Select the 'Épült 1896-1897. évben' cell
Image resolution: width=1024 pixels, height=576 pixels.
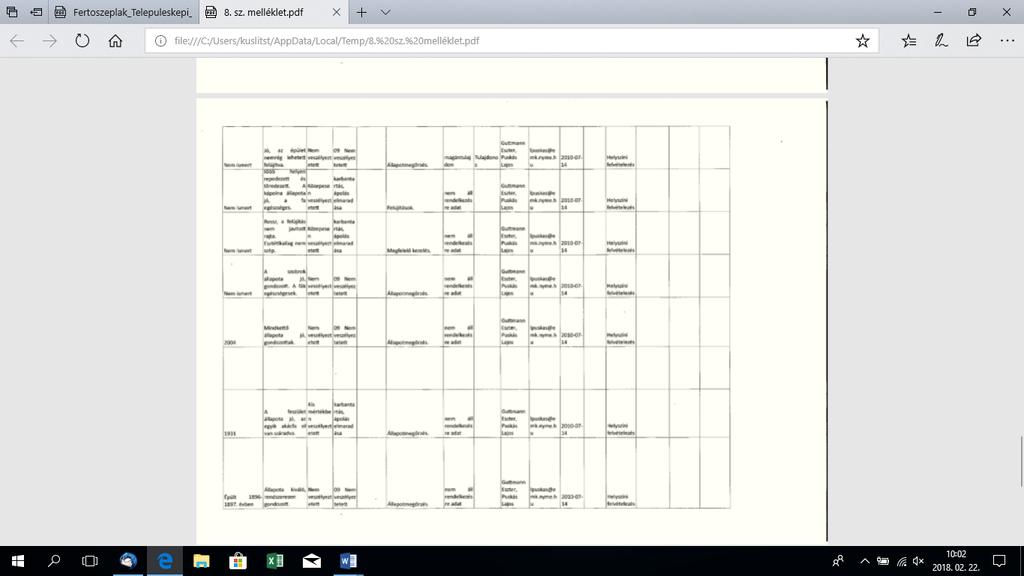(x=242, y=473)
